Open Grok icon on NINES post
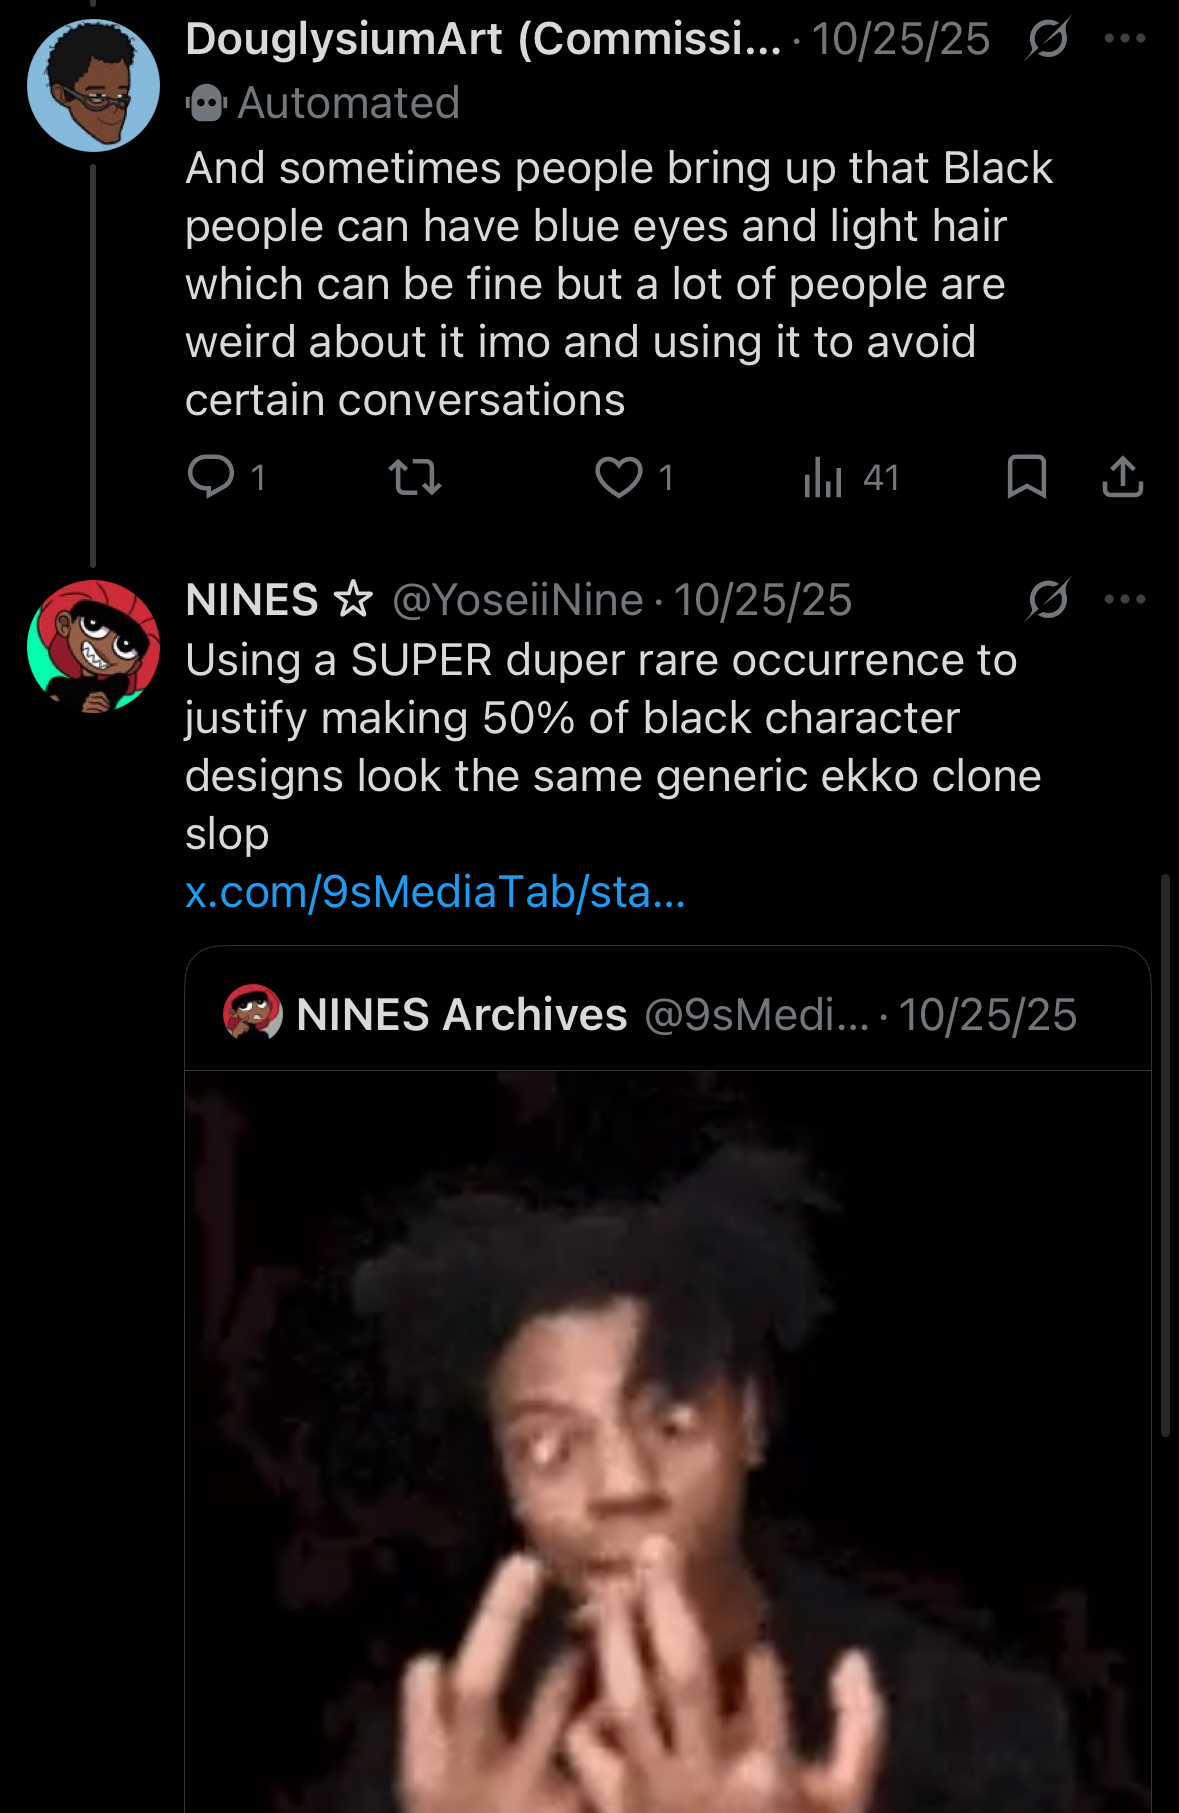The image size is (1179, 1813). [x=1047, y=600]
